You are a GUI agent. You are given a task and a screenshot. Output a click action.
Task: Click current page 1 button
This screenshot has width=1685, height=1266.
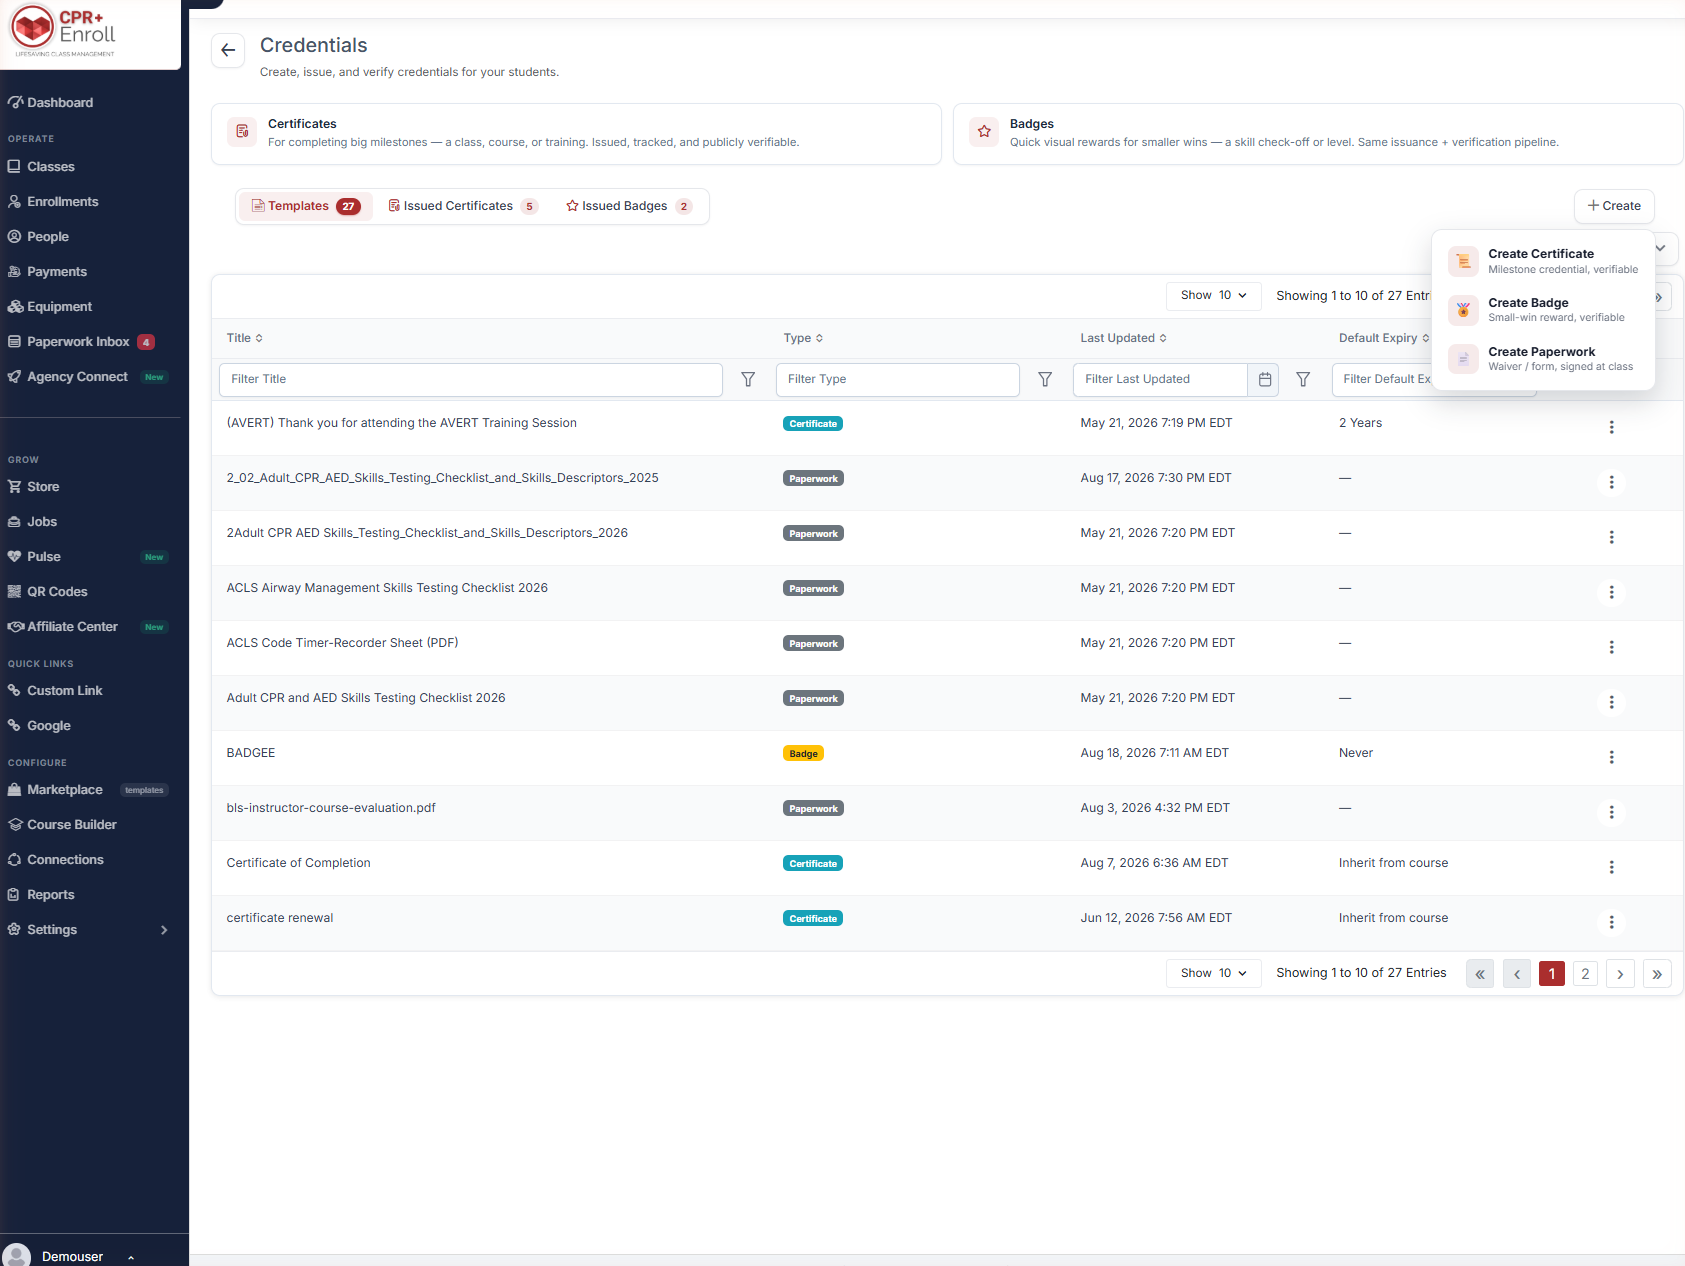[1552, 974]
